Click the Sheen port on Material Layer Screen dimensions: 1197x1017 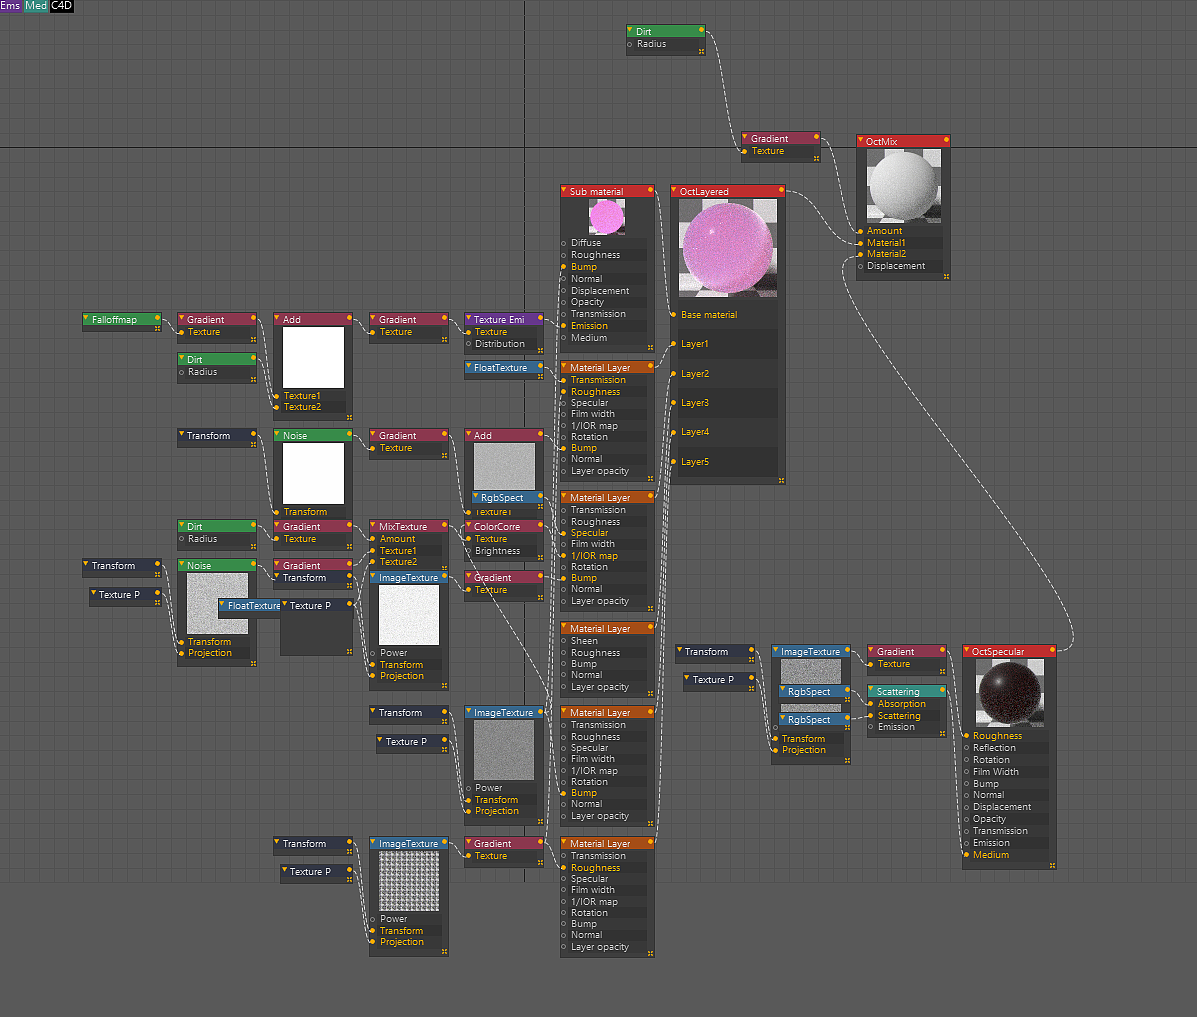[564, 641]
